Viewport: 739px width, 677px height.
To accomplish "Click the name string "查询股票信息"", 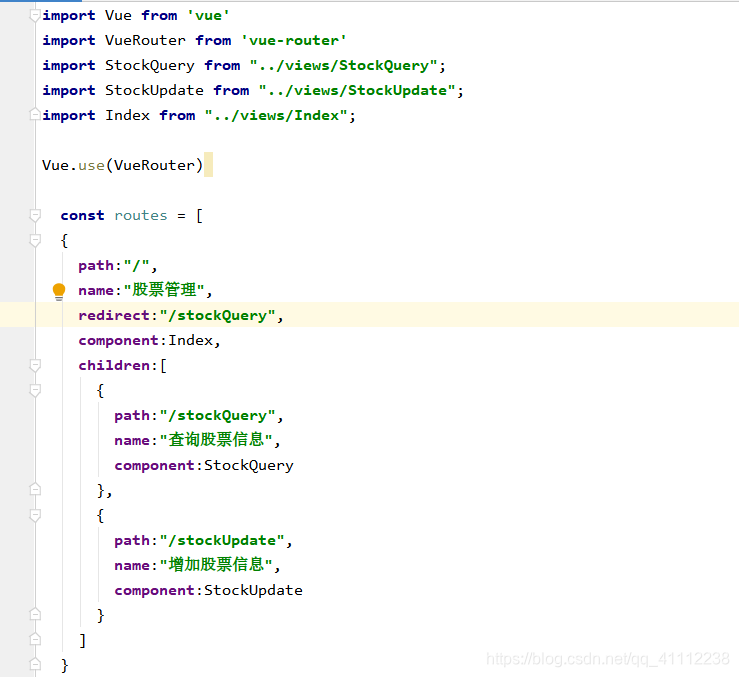I will coord(216,440).
